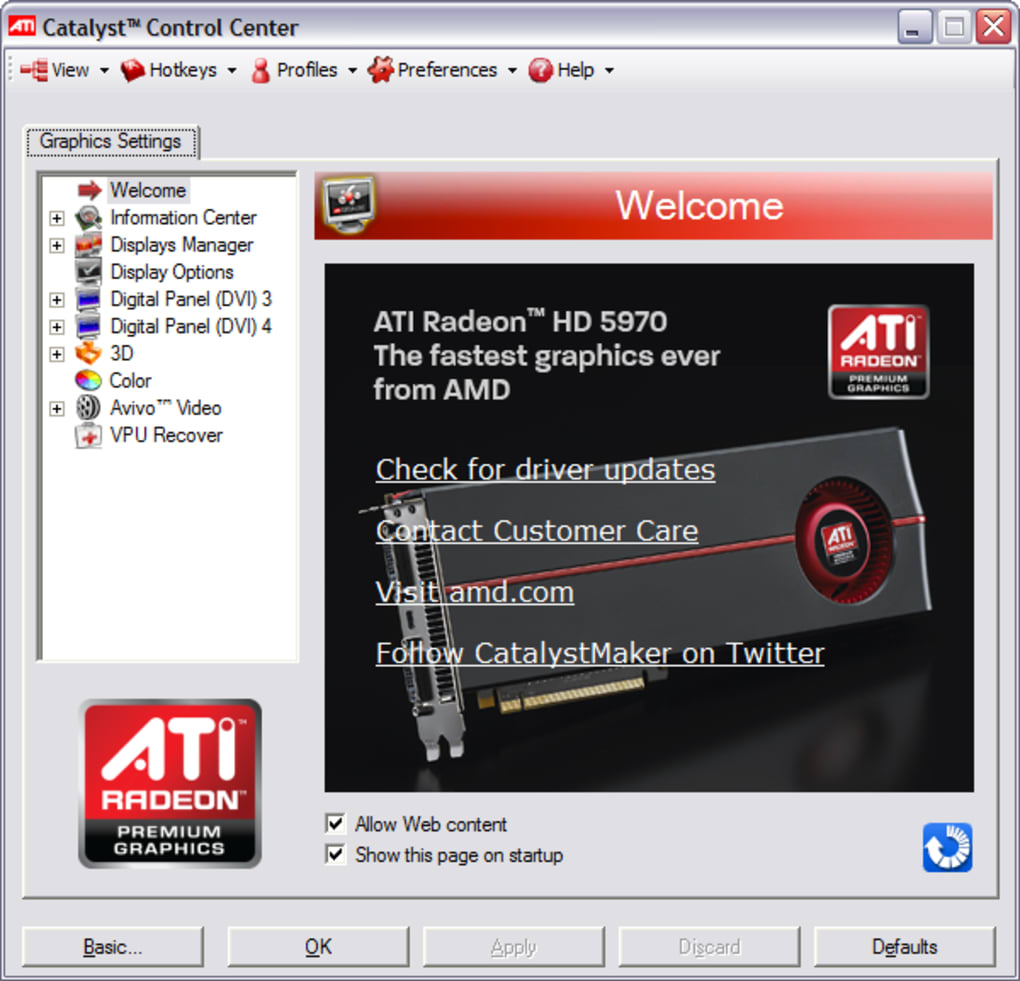Image resolution: width=1020 pixels, height=981 pixels.
Task: Click the 3D settings cube icon
Action: coord(88,354)
